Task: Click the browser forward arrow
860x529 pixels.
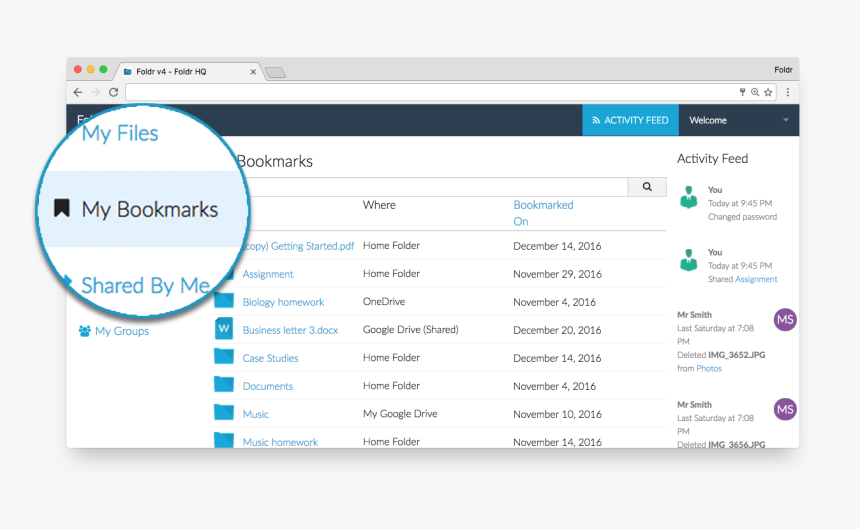Action: (x=95, y=92)
